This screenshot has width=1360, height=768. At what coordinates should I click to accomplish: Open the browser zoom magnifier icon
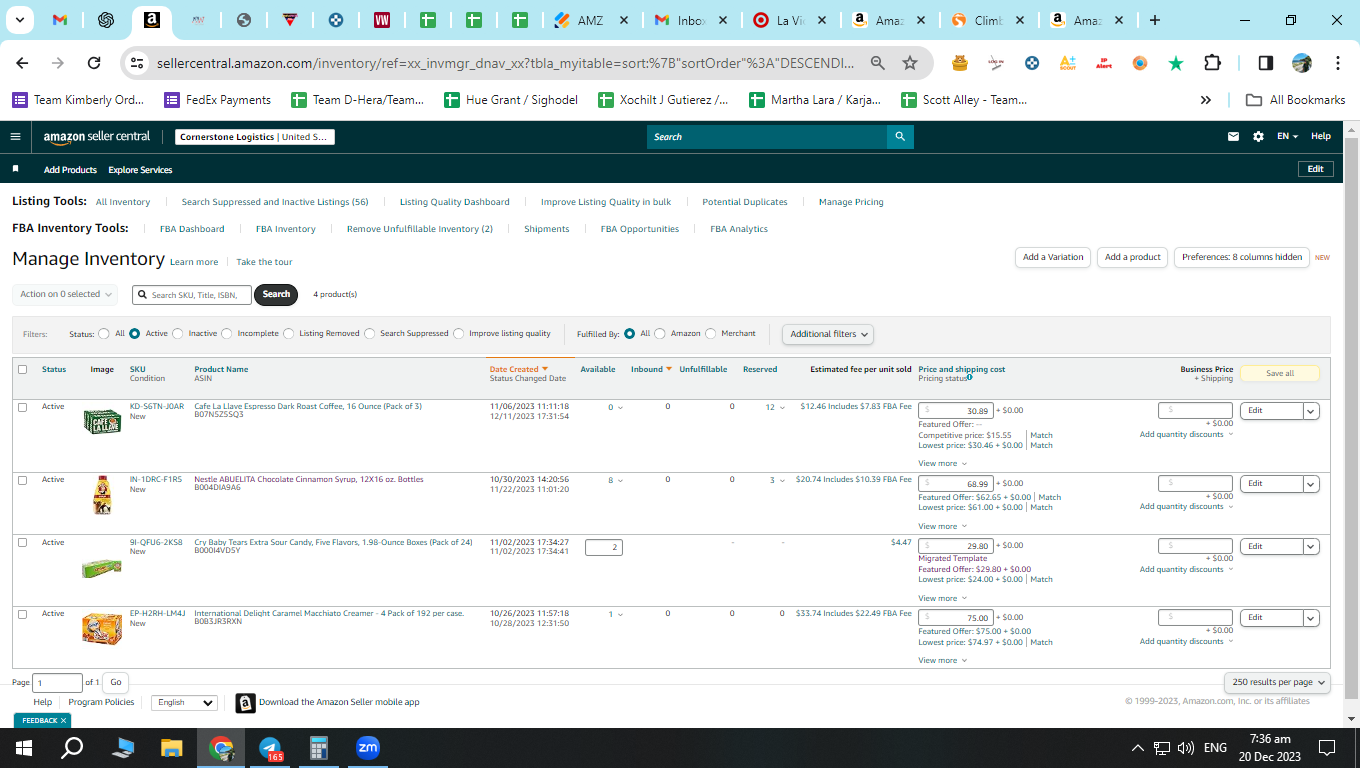coord(877,63)
